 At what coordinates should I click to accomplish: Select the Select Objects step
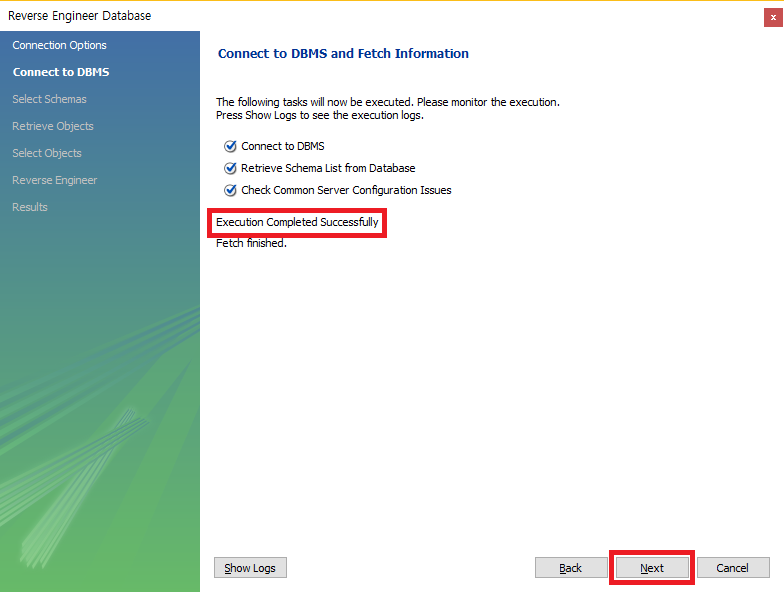[47, 153]
